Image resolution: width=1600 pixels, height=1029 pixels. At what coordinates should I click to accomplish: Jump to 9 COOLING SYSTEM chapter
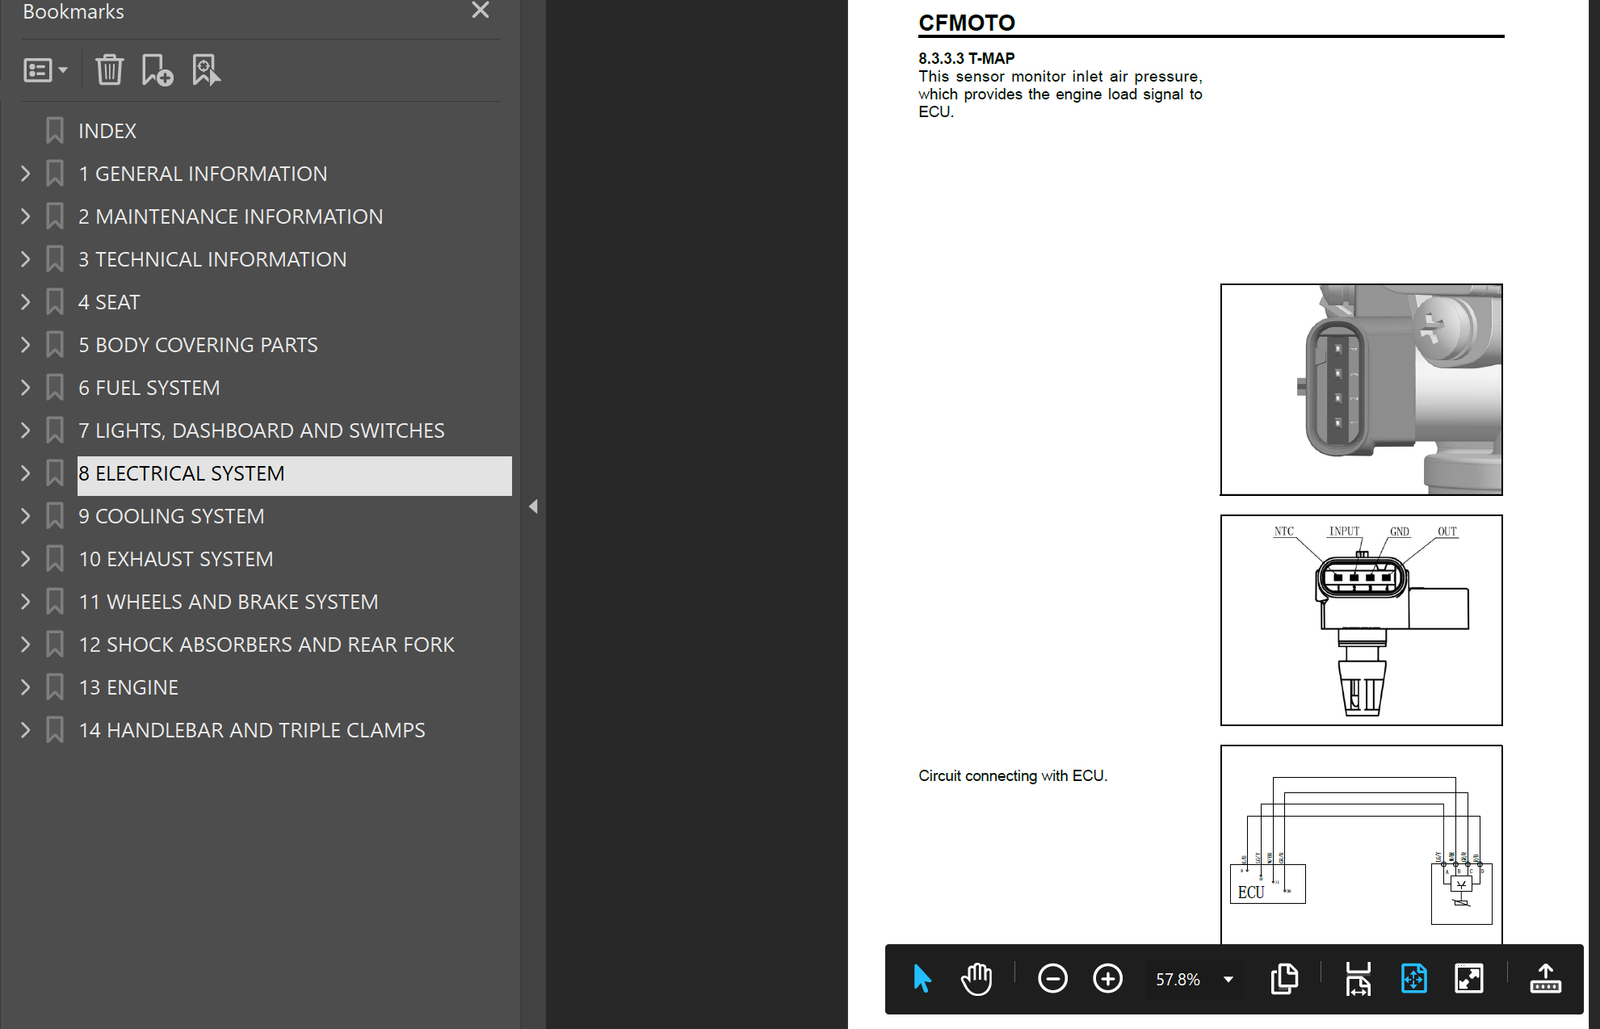[x=171, y=517]
